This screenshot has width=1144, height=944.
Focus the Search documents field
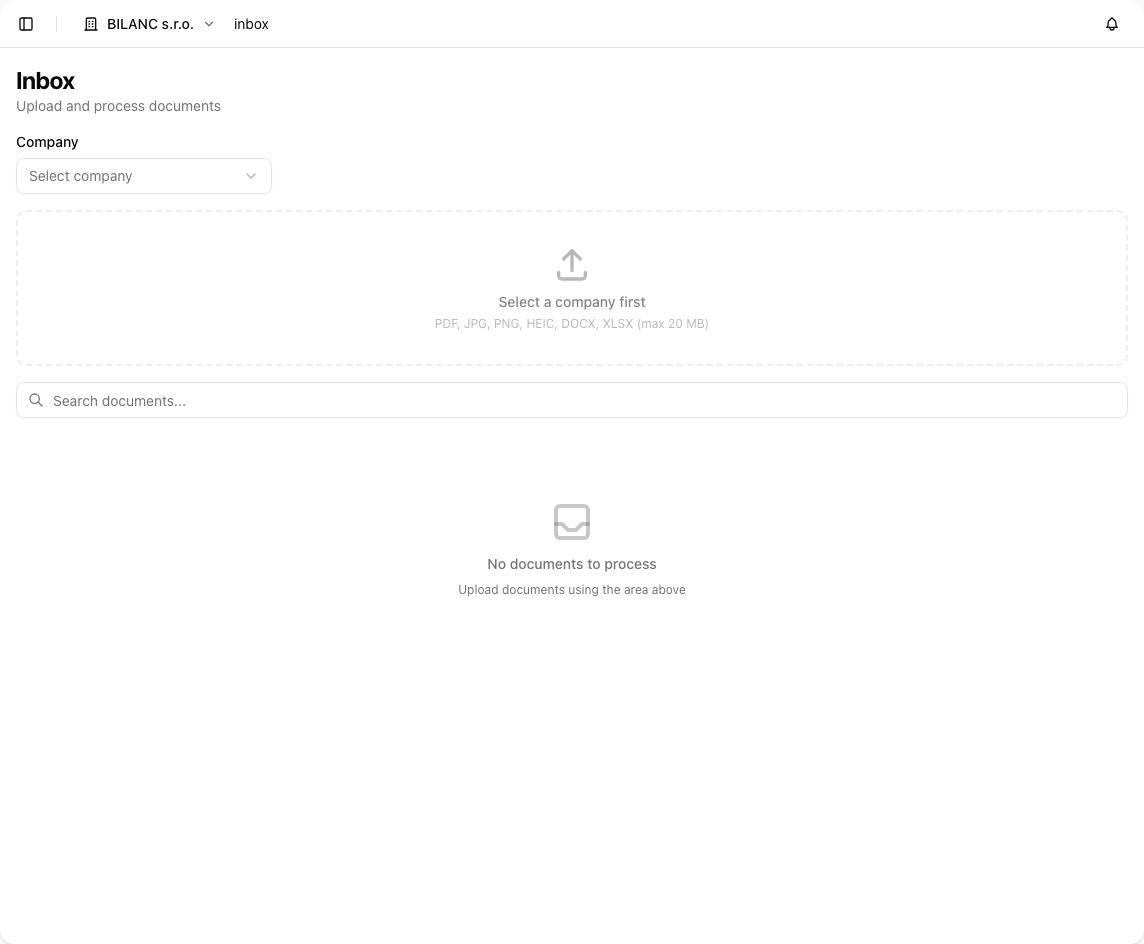572,401
